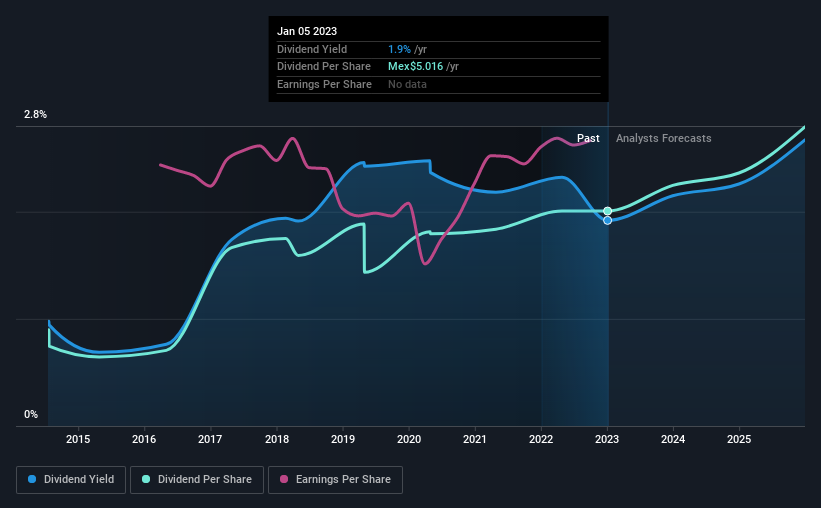Select the 2017 x-axis label

click(x=210, y=439)
